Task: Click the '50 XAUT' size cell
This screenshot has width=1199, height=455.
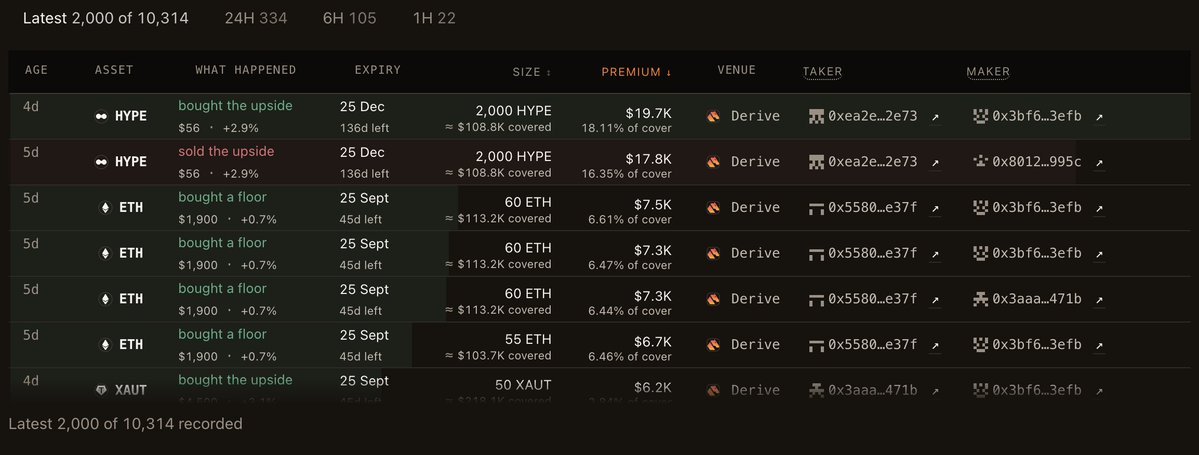Action: pos(522,385)
